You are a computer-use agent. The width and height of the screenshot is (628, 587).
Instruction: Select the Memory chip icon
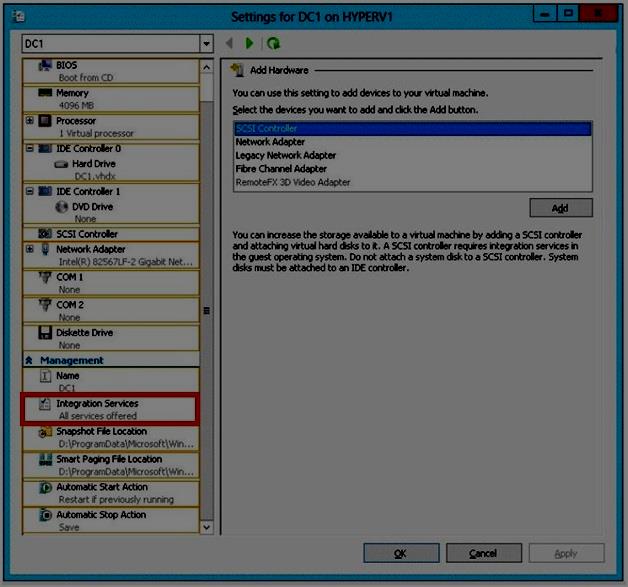45,93
